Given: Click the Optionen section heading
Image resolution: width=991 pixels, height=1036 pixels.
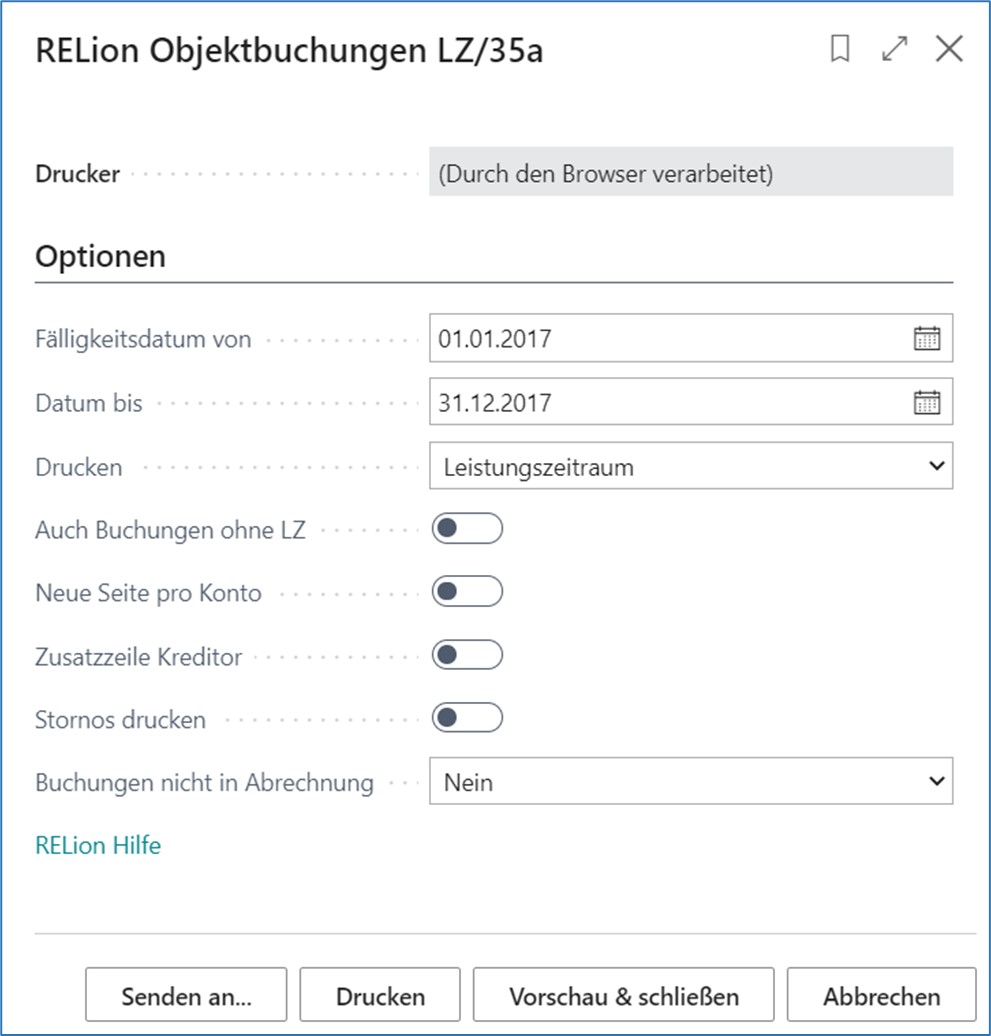Looking at the screenshot, I should (100, 256).
